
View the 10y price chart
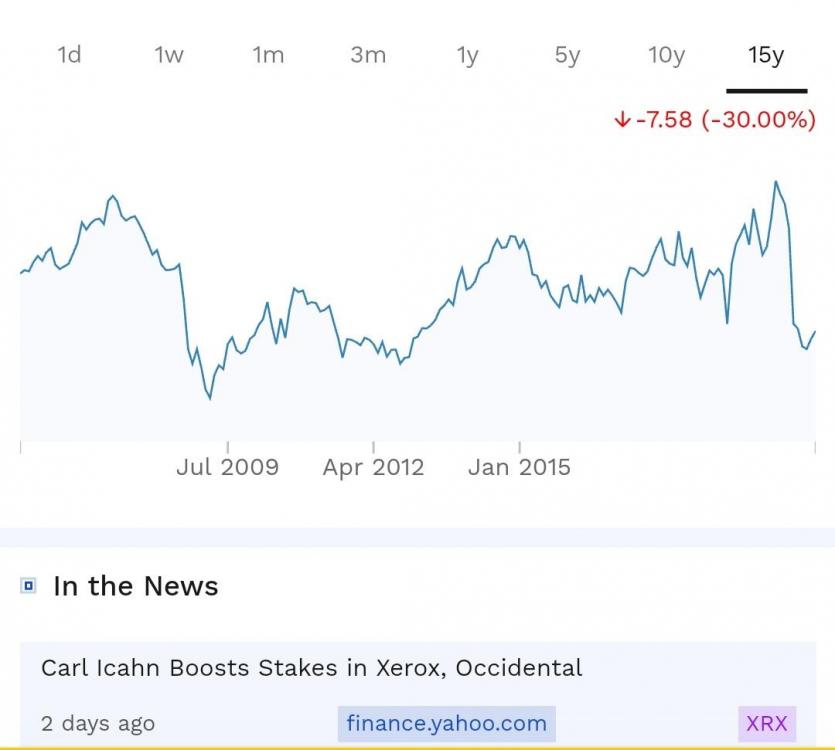click(666, 55)
